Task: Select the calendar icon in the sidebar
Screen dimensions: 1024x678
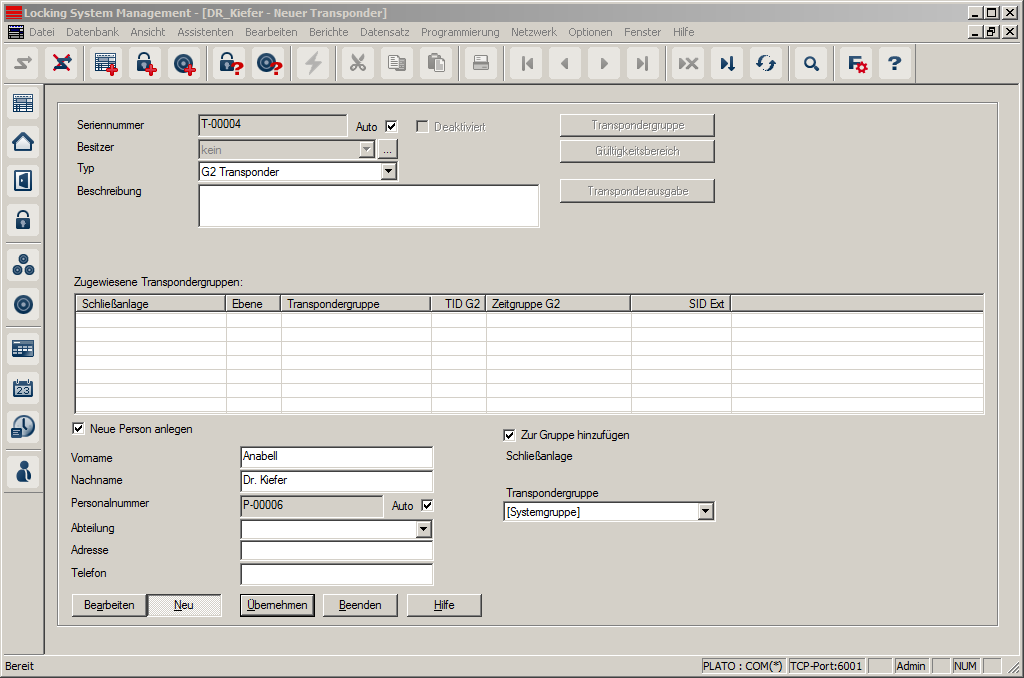Action: click(x=22, y=387)
